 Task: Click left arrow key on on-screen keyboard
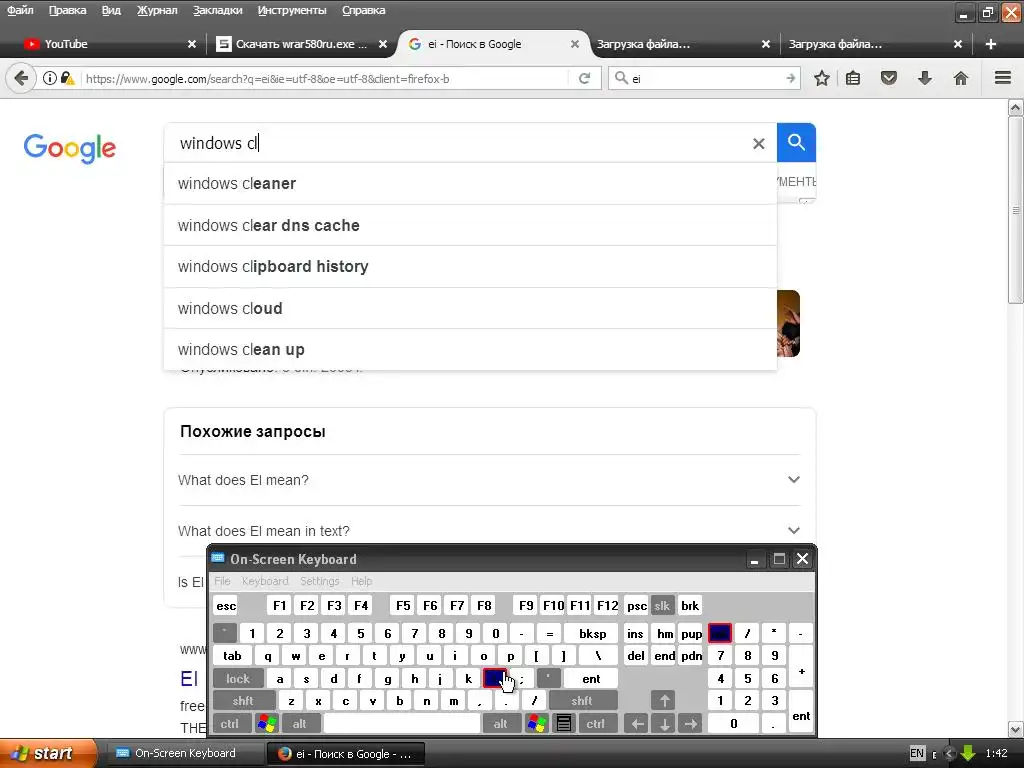click(x=637, y=724)
